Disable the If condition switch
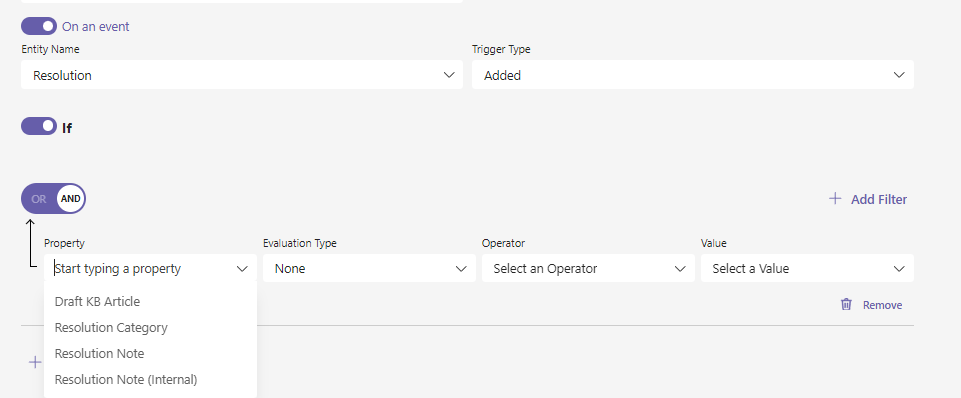The width and height of the screenshot is (961, 398). [x=39, y=126]
